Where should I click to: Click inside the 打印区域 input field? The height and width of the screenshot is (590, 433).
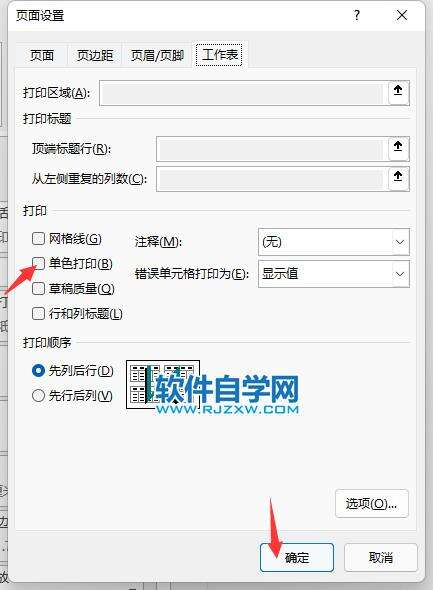[244, 93]
